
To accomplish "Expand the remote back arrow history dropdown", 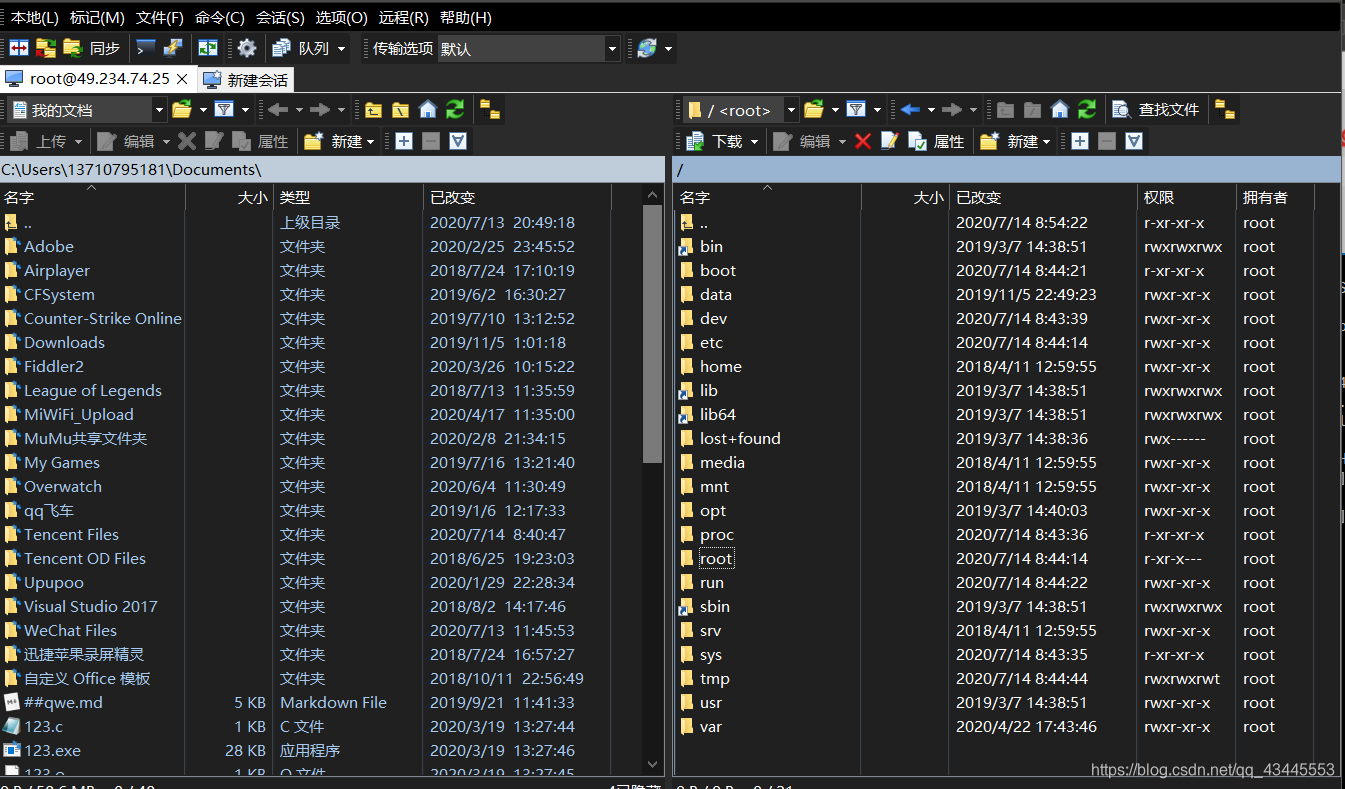I will (931, 110).
